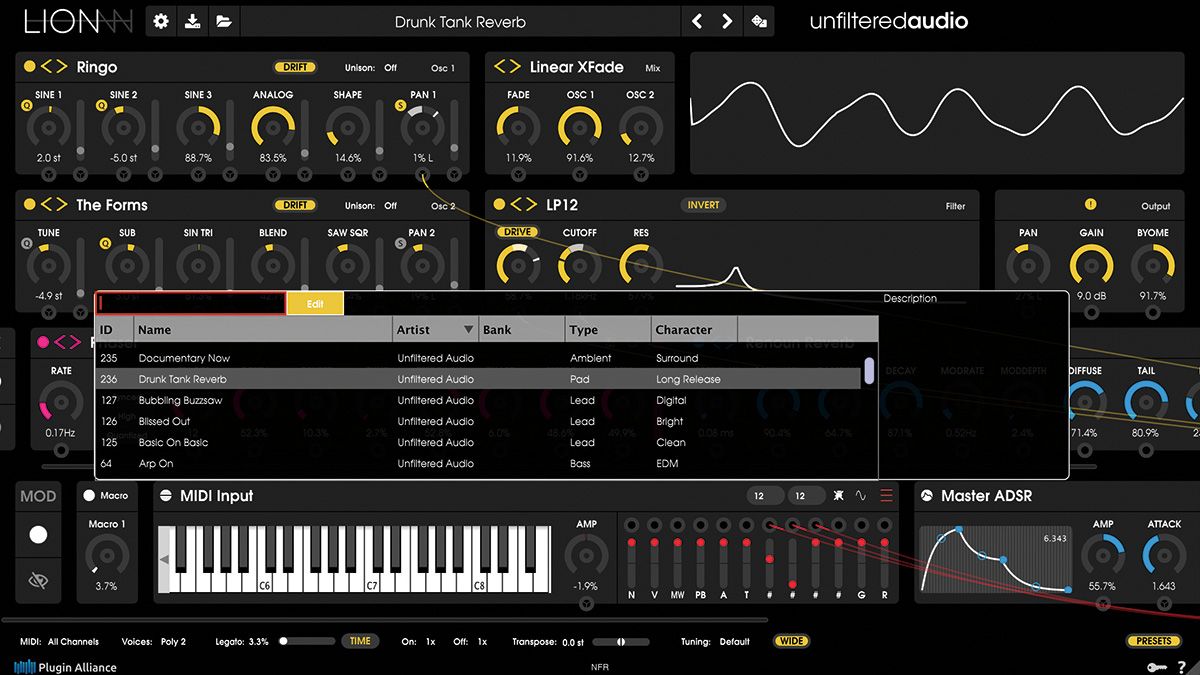Viewport: 1200px width, 675px height.
Task: Adjust the Legato slider
Action: click(305, 642)
